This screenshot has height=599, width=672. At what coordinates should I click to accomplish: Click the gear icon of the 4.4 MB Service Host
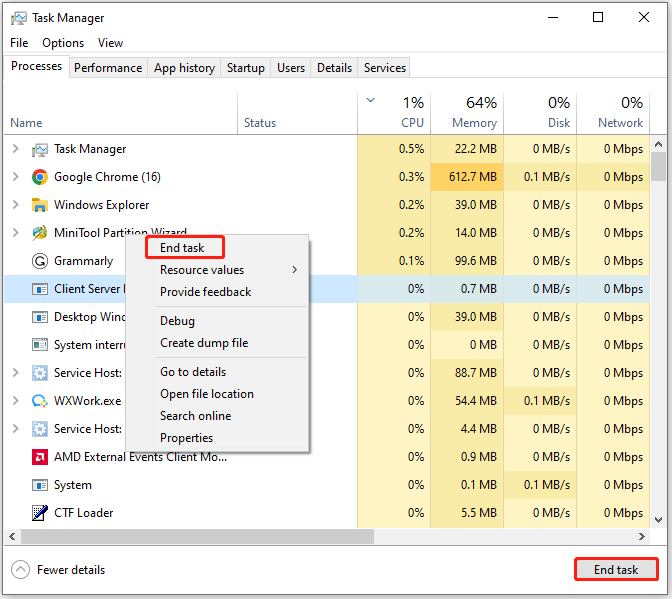tap(40, 429)
